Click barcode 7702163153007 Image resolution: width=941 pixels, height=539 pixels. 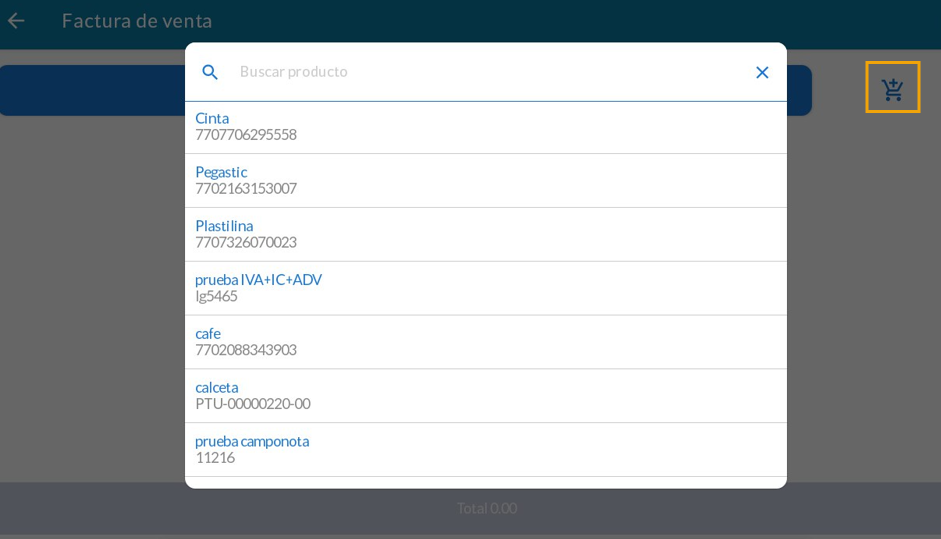[x=246, y=189]
